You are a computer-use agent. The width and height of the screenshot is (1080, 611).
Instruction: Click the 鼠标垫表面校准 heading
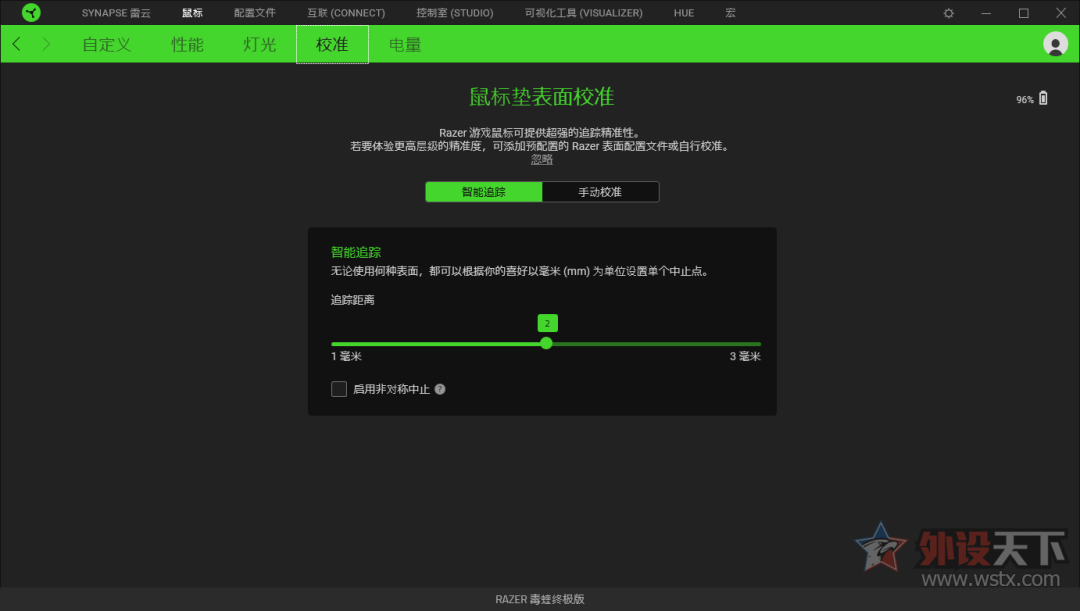pyautogui.click(x=541, y=96)
